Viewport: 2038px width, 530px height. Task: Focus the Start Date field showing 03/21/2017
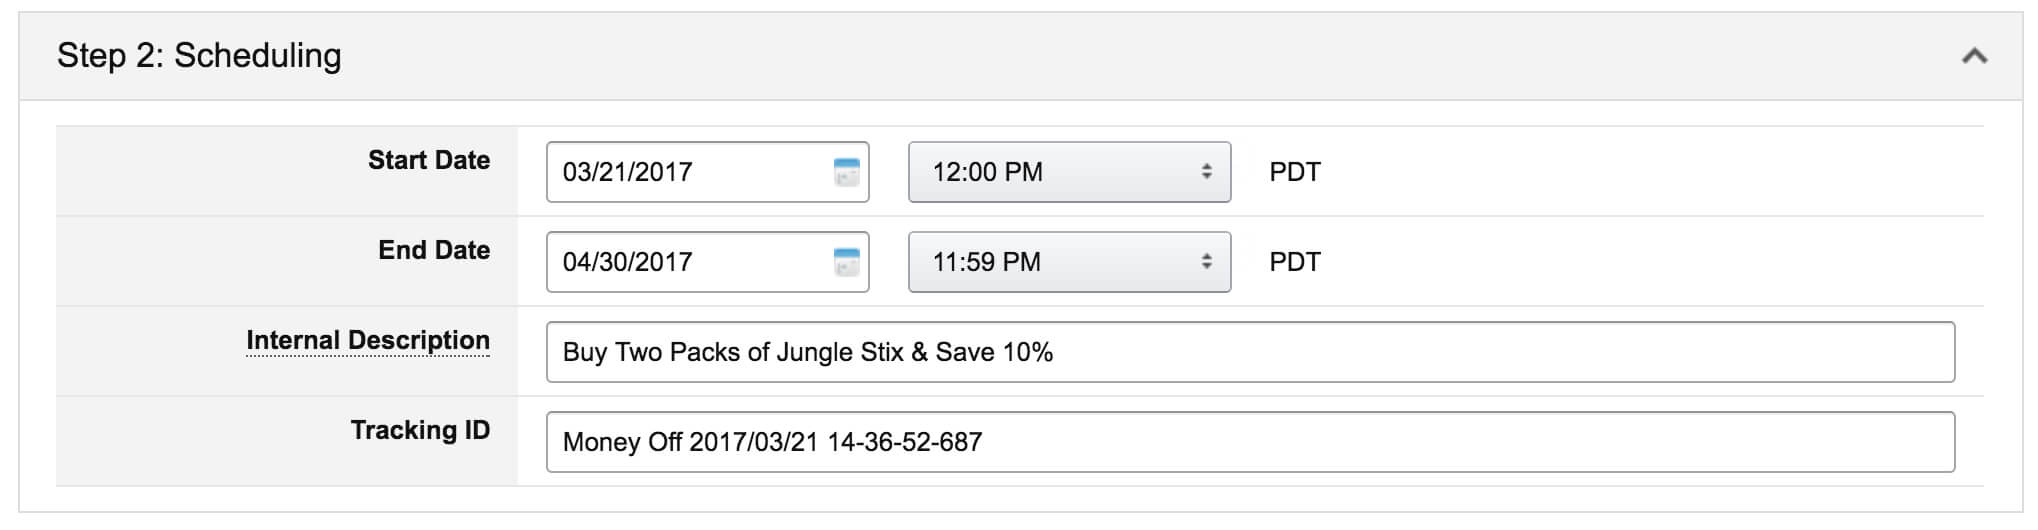[x=707, y=172]
